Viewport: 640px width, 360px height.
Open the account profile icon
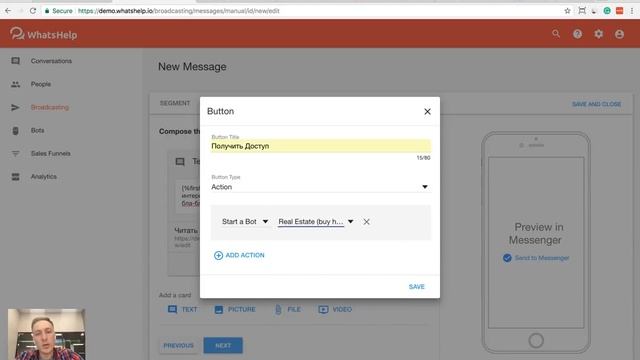619,34
